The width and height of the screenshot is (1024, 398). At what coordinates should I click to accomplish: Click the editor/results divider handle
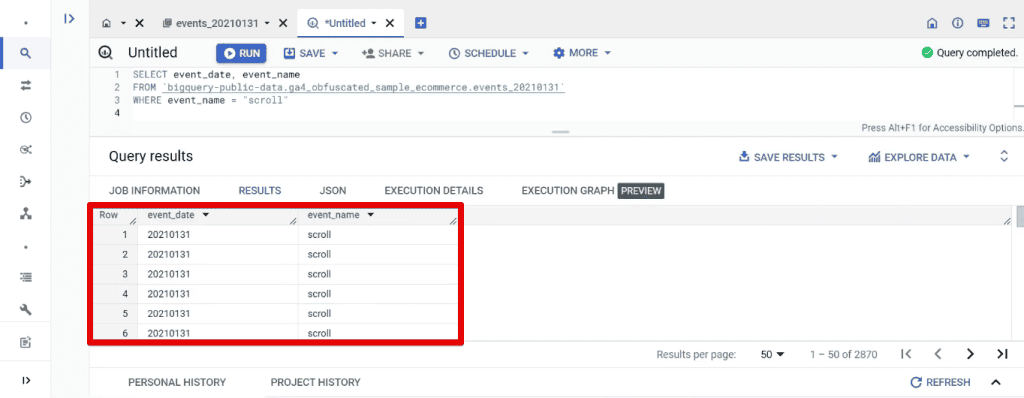point(561,132)
